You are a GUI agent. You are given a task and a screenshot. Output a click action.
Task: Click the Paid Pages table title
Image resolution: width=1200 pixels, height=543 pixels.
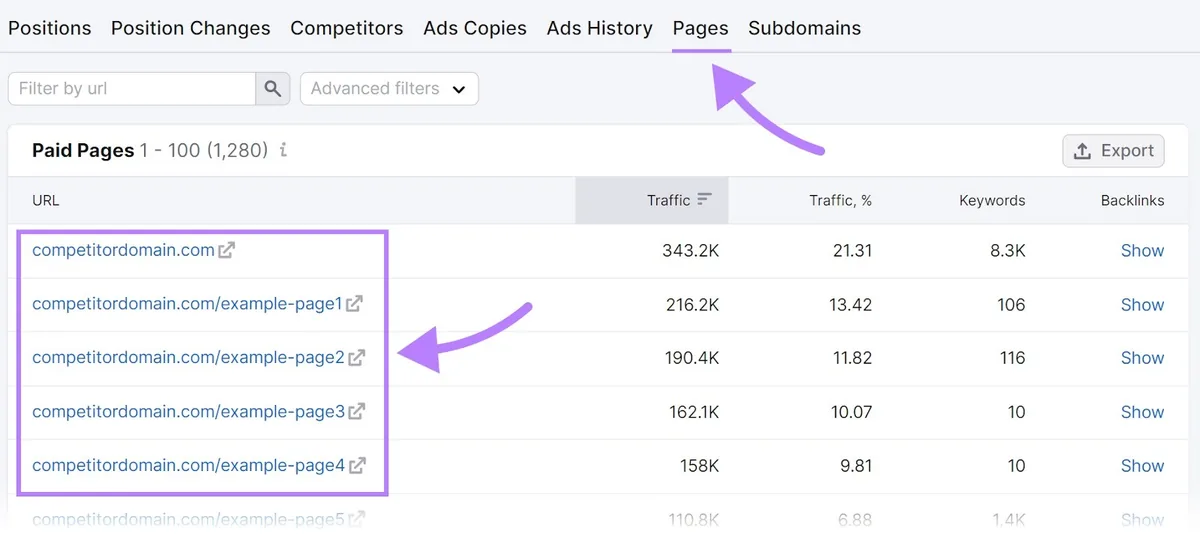83,151
